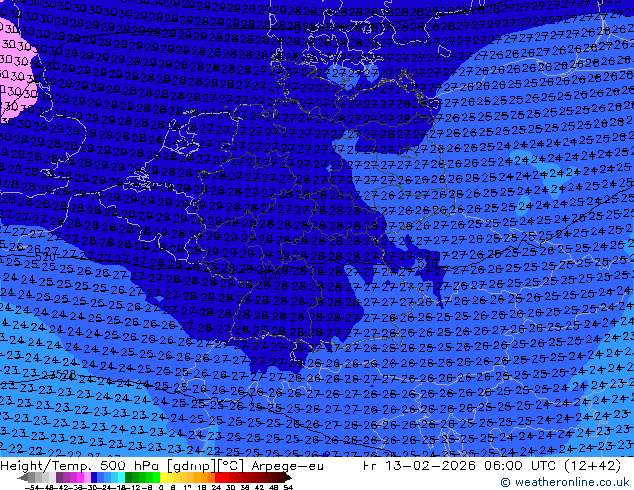Pick the dark green legend swatch
This screenshot has width=634, height=490.
tap(129, 477)
